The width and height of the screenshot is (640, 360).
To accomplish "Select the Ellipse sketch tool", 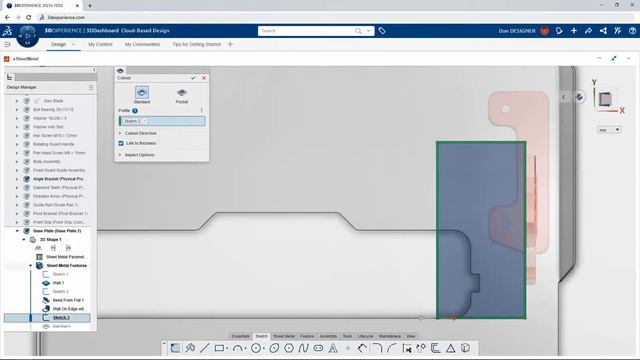I will 274,348.
